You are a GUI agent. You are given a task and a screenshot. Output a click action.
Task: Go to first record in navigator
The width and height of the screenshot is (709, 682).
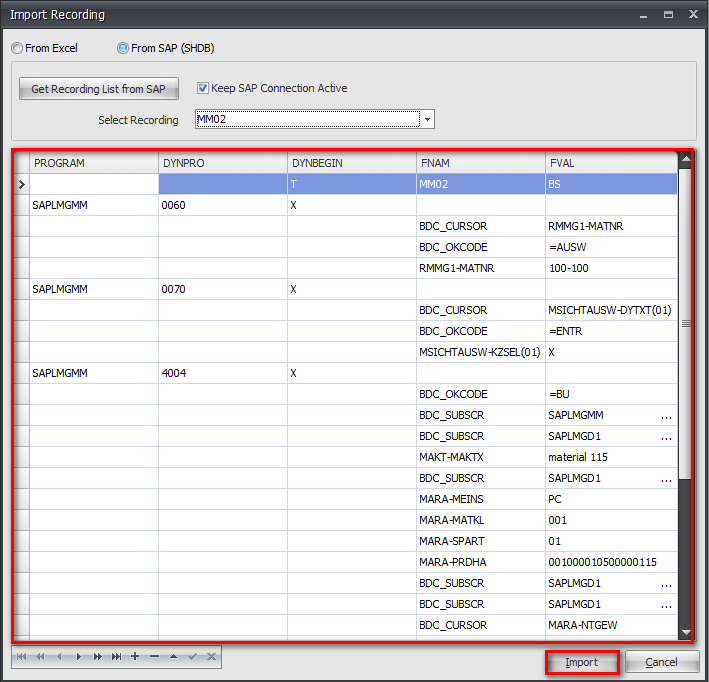click(x=22, y=657)
